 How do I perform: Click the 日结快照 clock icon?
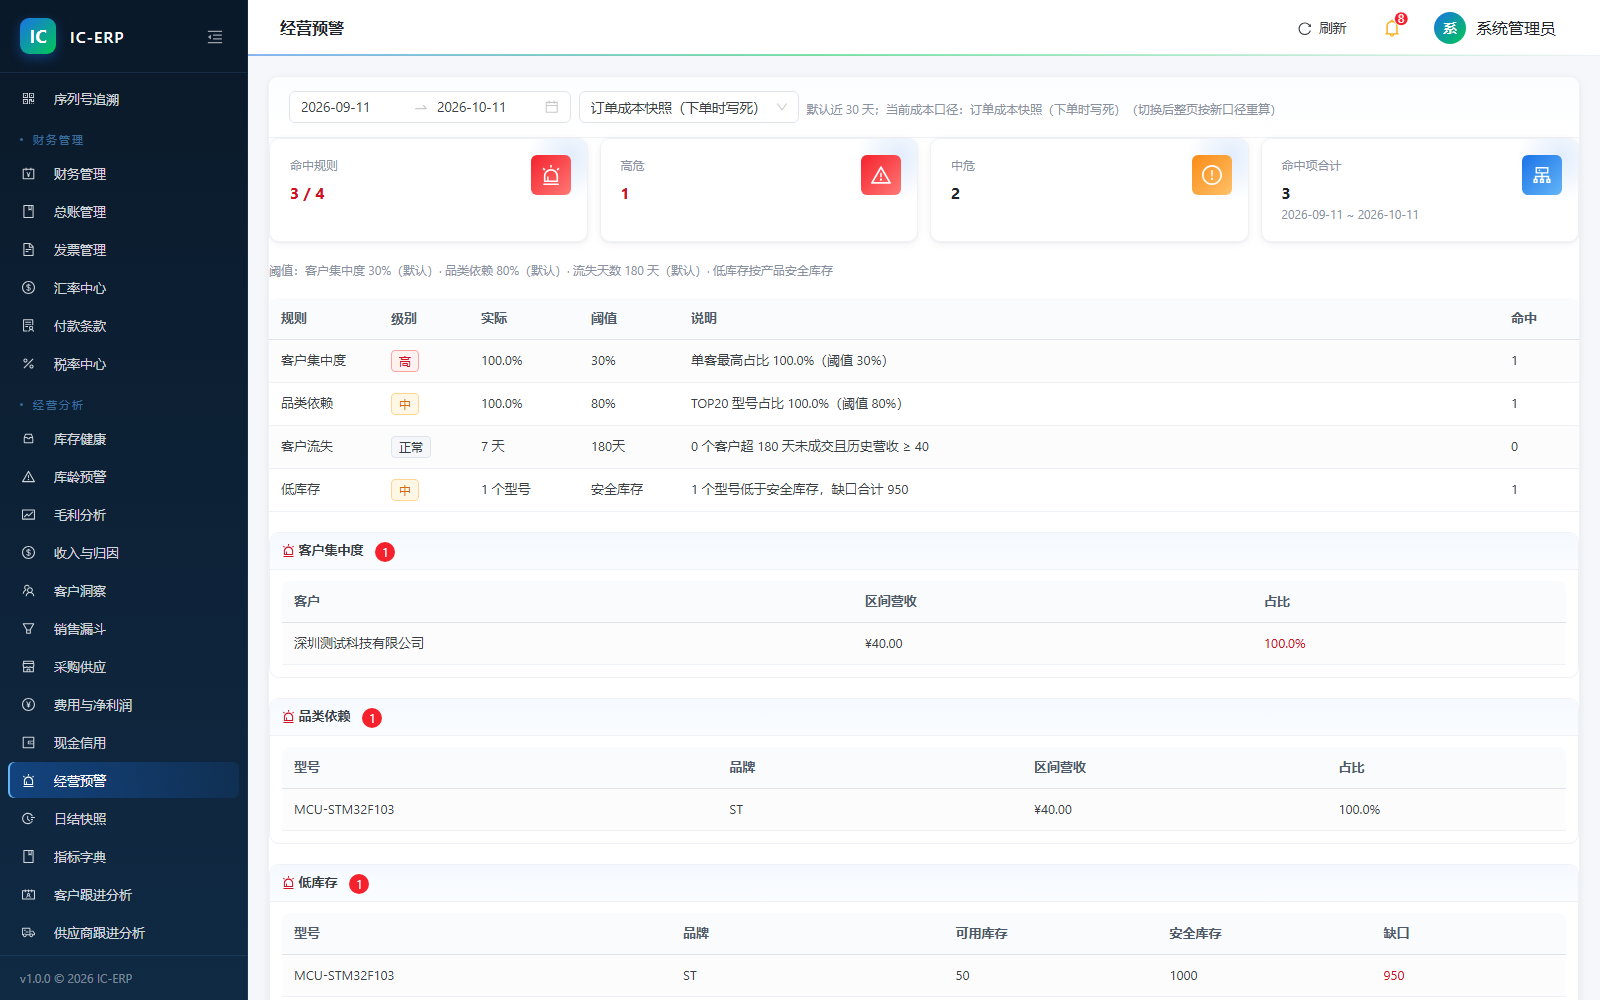[x=29, y=819]
